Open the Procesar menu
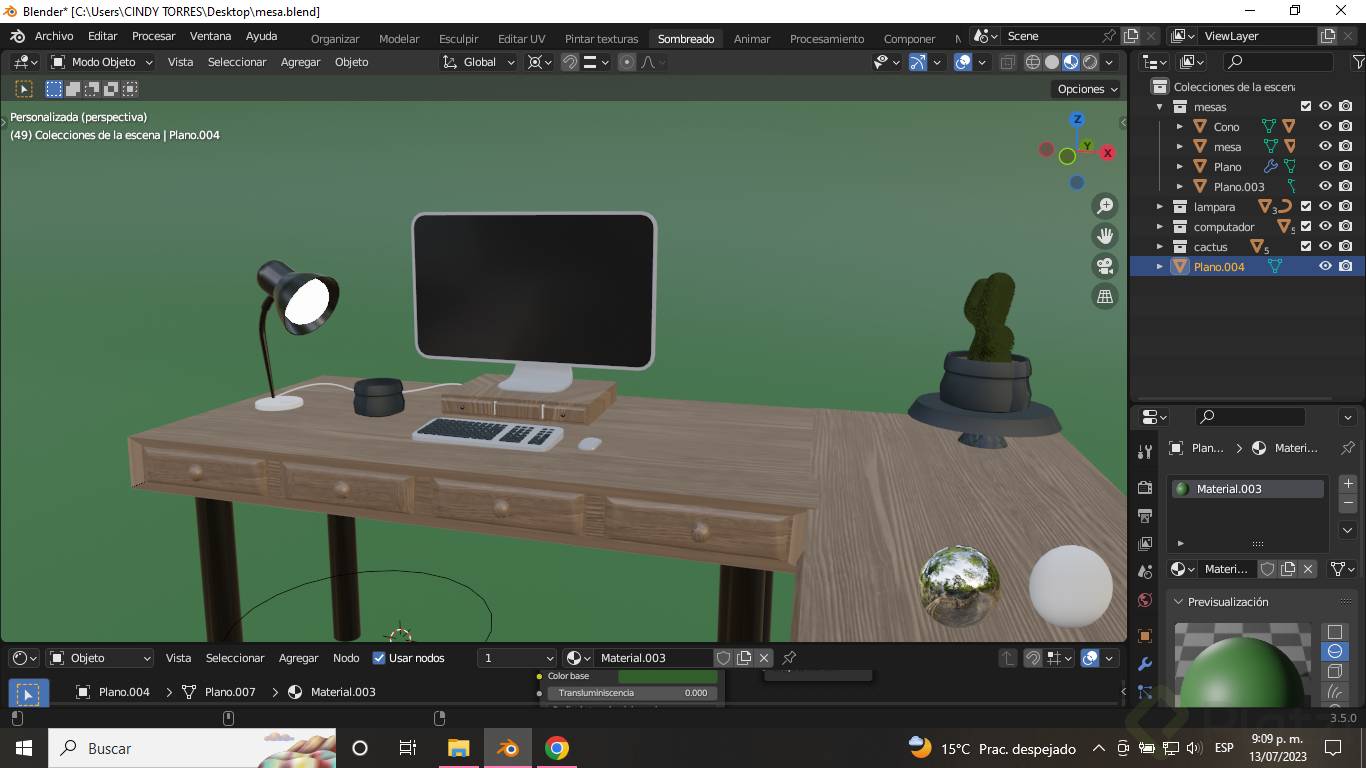The height and width of the screenshot is (768, 1366). click(x=153, y=36)
